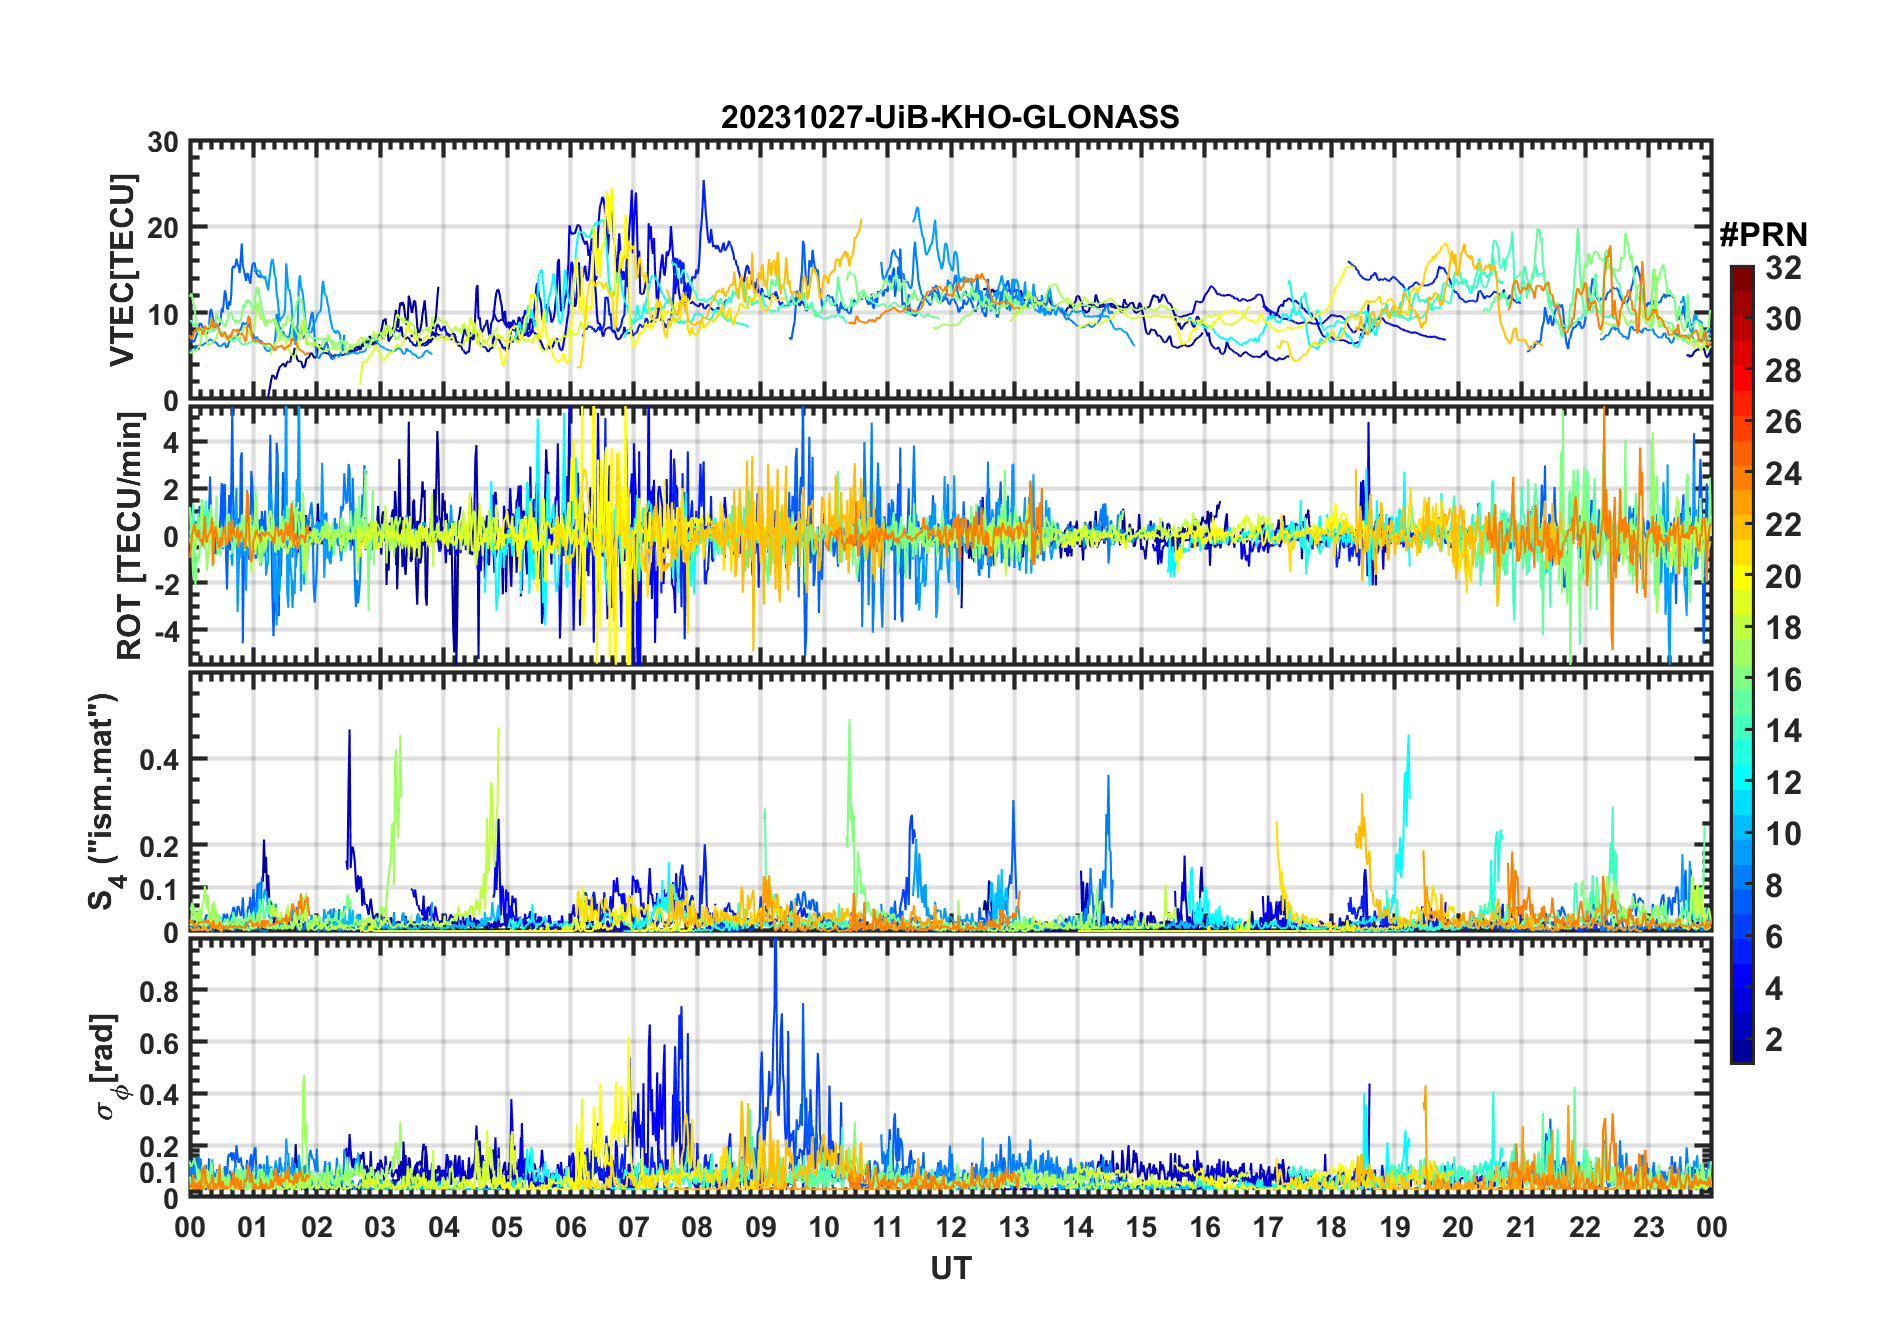Click hour 07 on the UT axis
Screen dimensions: 1902x1330
pos(634,1227)
